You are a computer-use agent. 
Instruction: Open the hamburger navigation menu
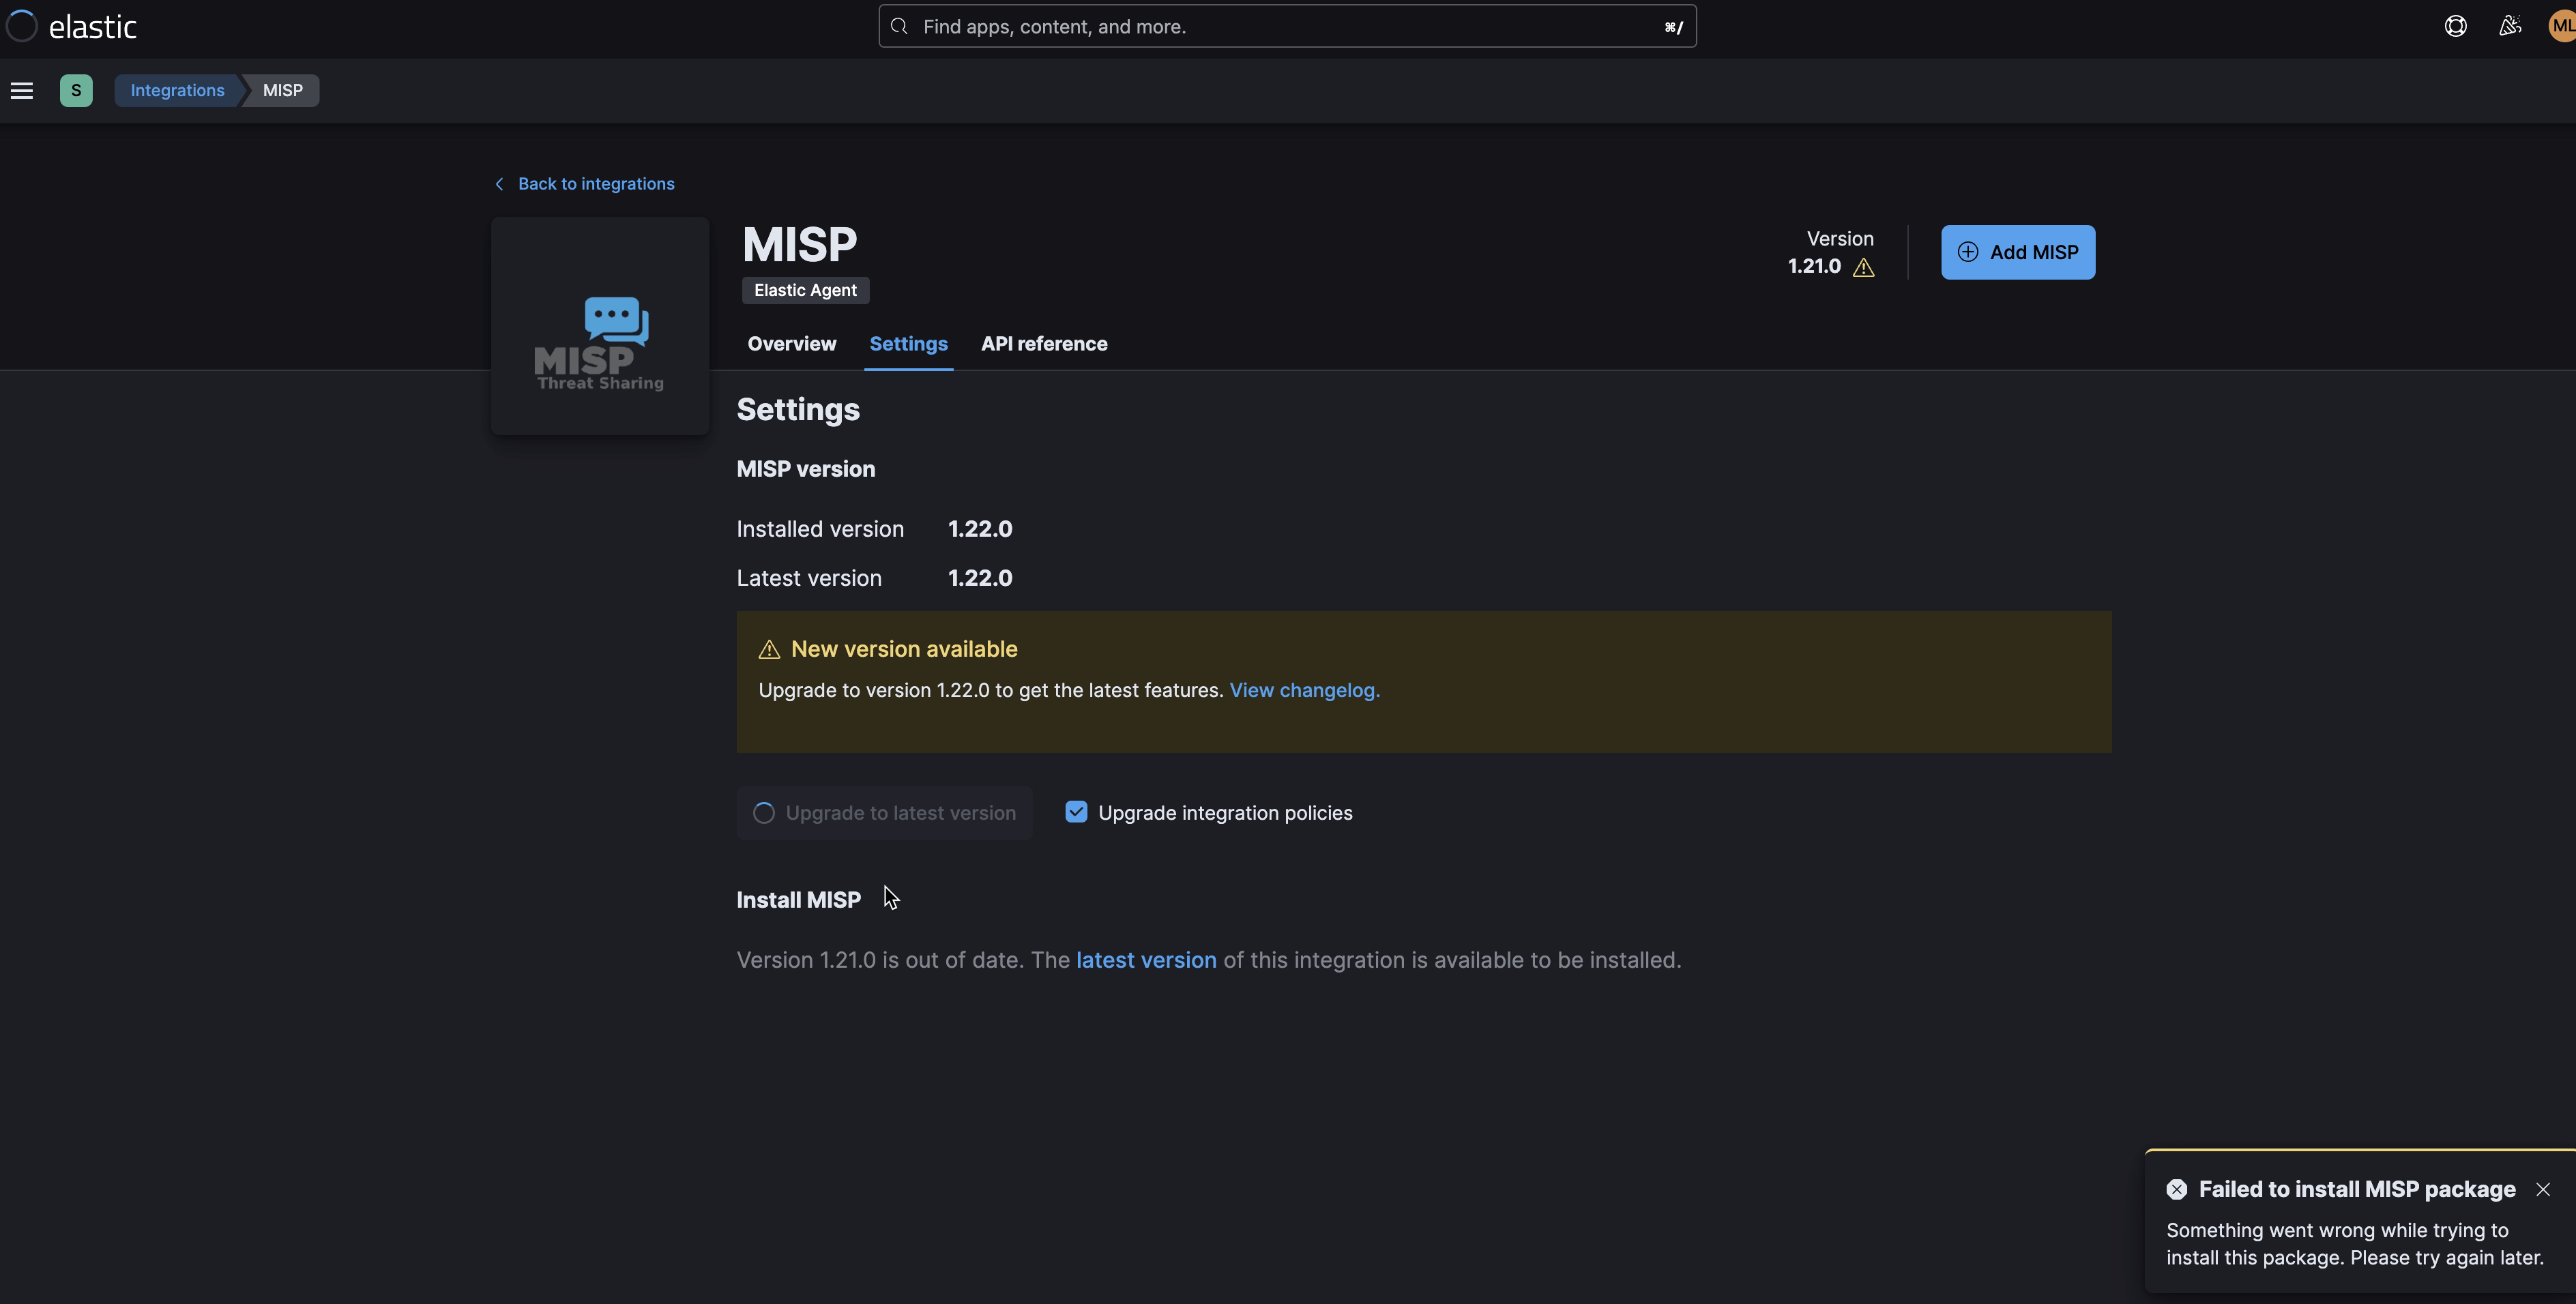[x=22, y=90]
